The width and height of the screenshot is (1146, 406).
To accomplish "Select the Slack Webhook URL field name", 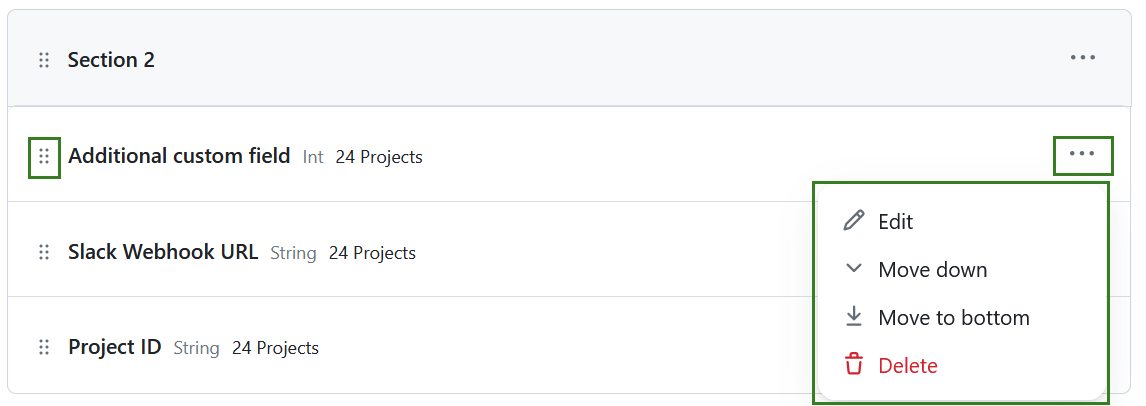I will click(163, 252).
